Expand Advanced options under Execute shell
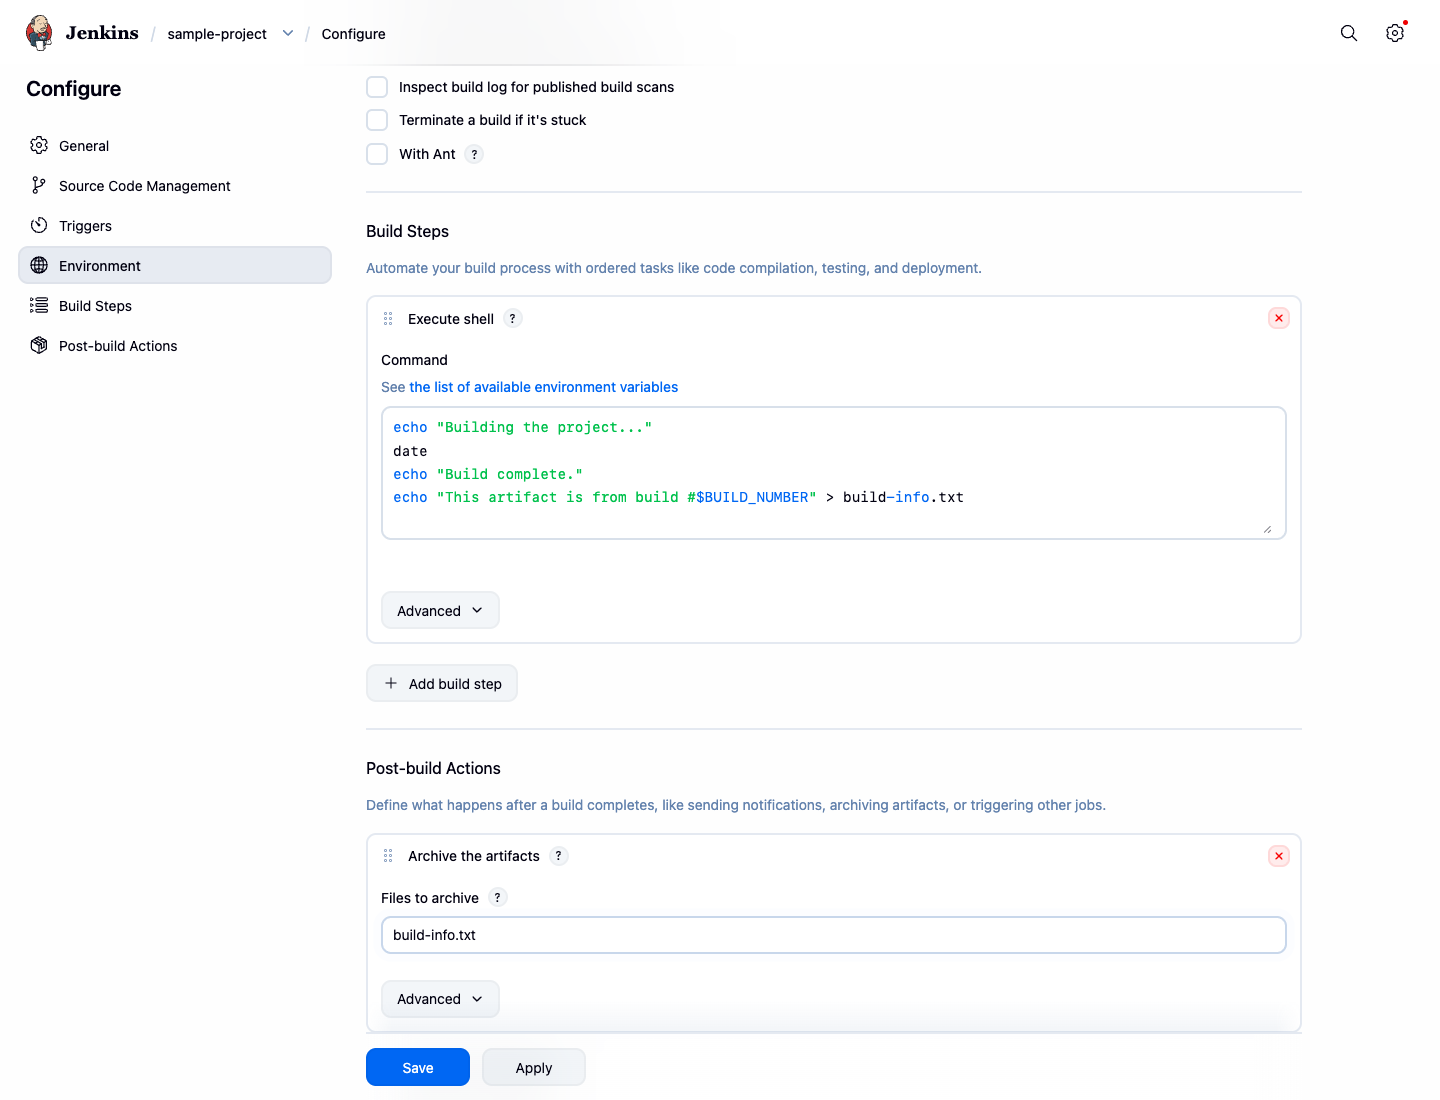This screenshot has height=1100, width=1440. [x=440, y=611]
